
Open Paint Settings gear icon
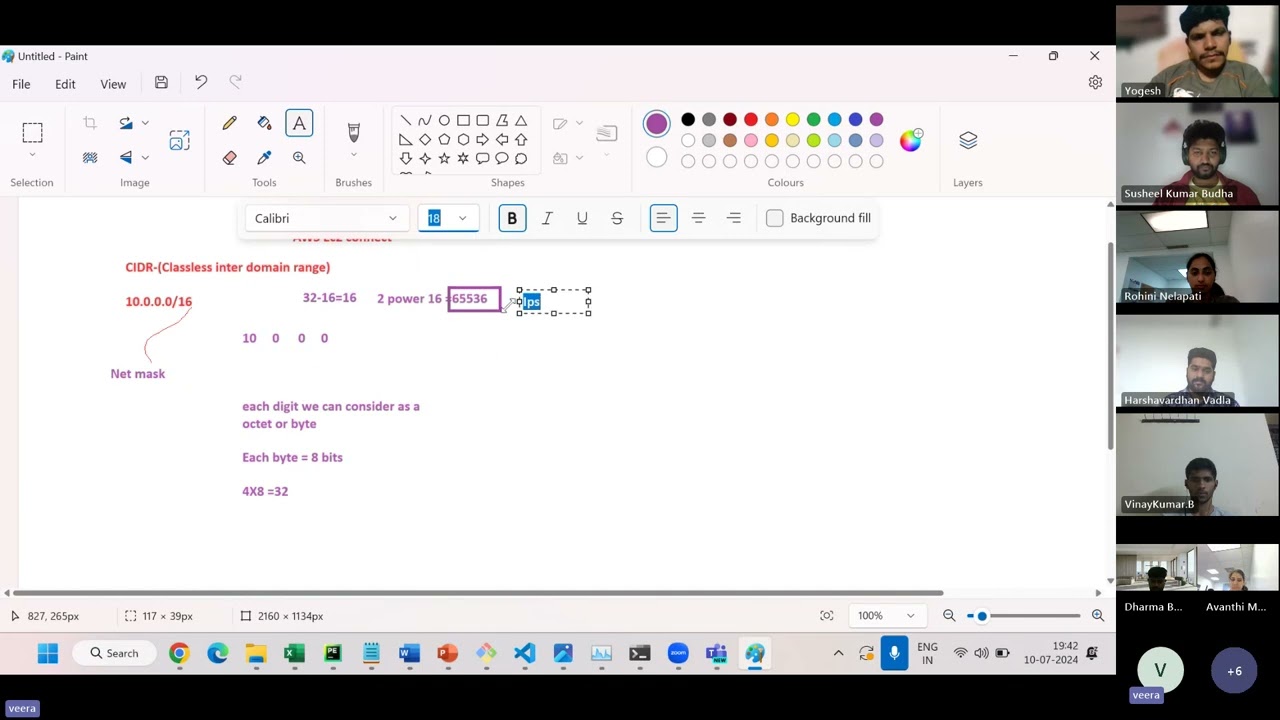(x=1095, y=83)
